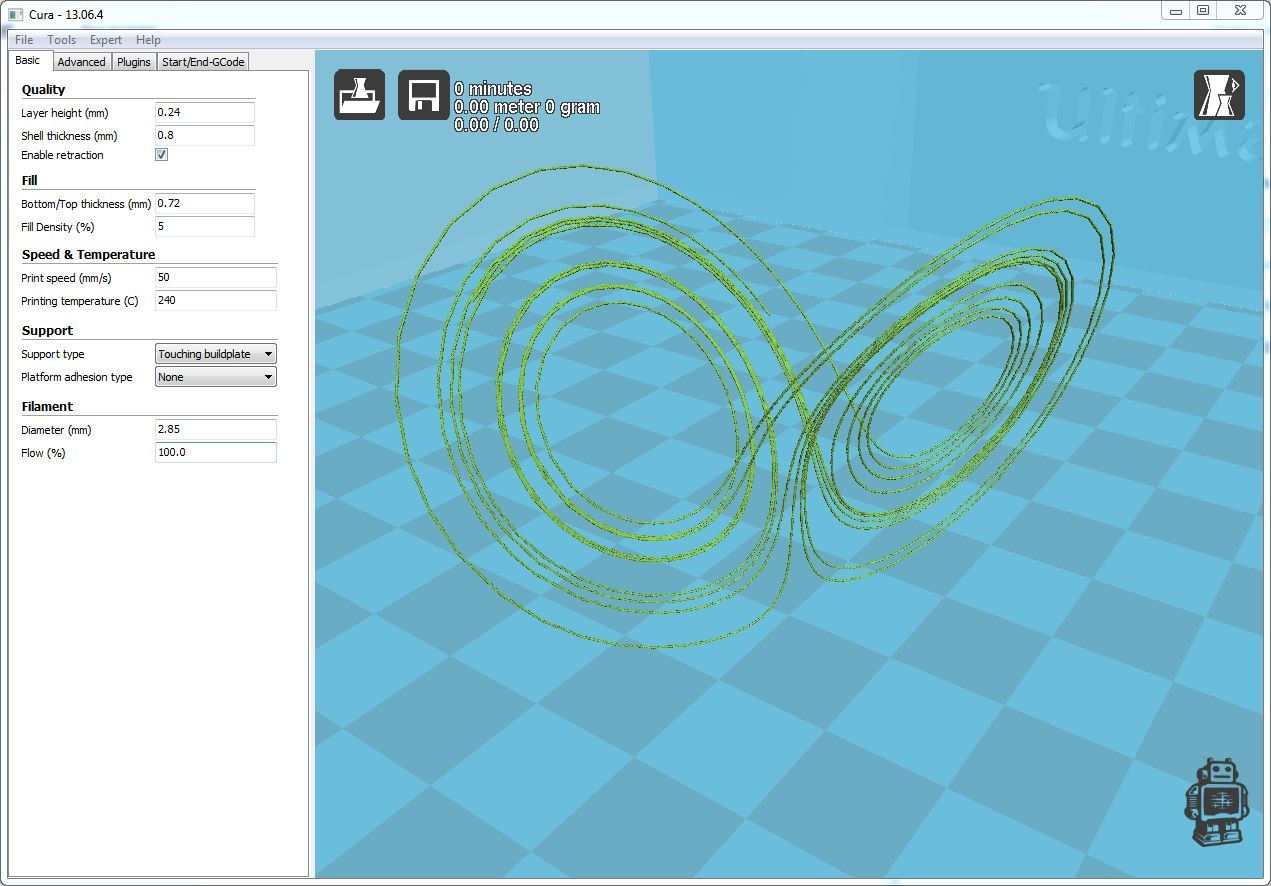Screen dimensions: 1271x886
Task: Click the Printing temperature input field
Action: (x=216, y=300)
